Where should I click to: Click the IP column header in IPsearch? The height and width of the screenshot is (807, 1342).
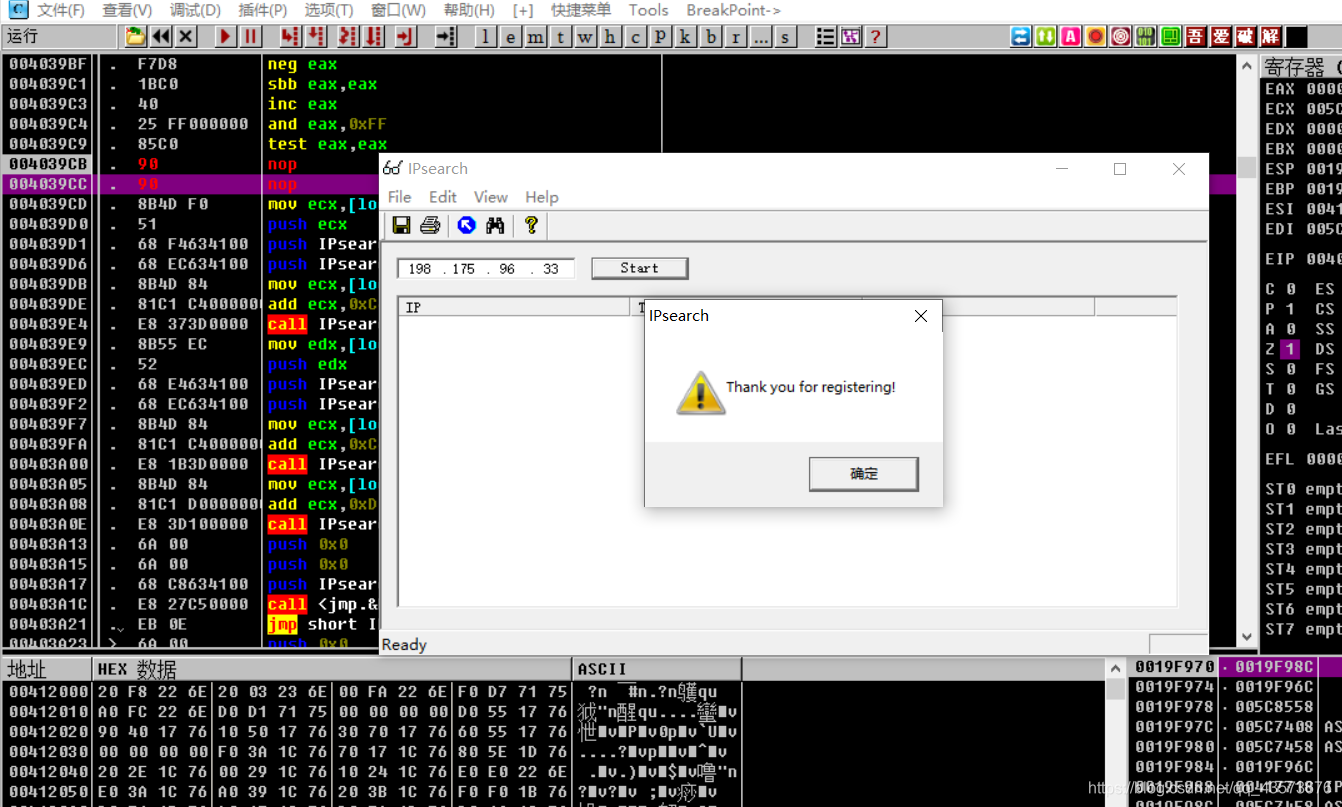pyautogui.click(x=515, y=307)
